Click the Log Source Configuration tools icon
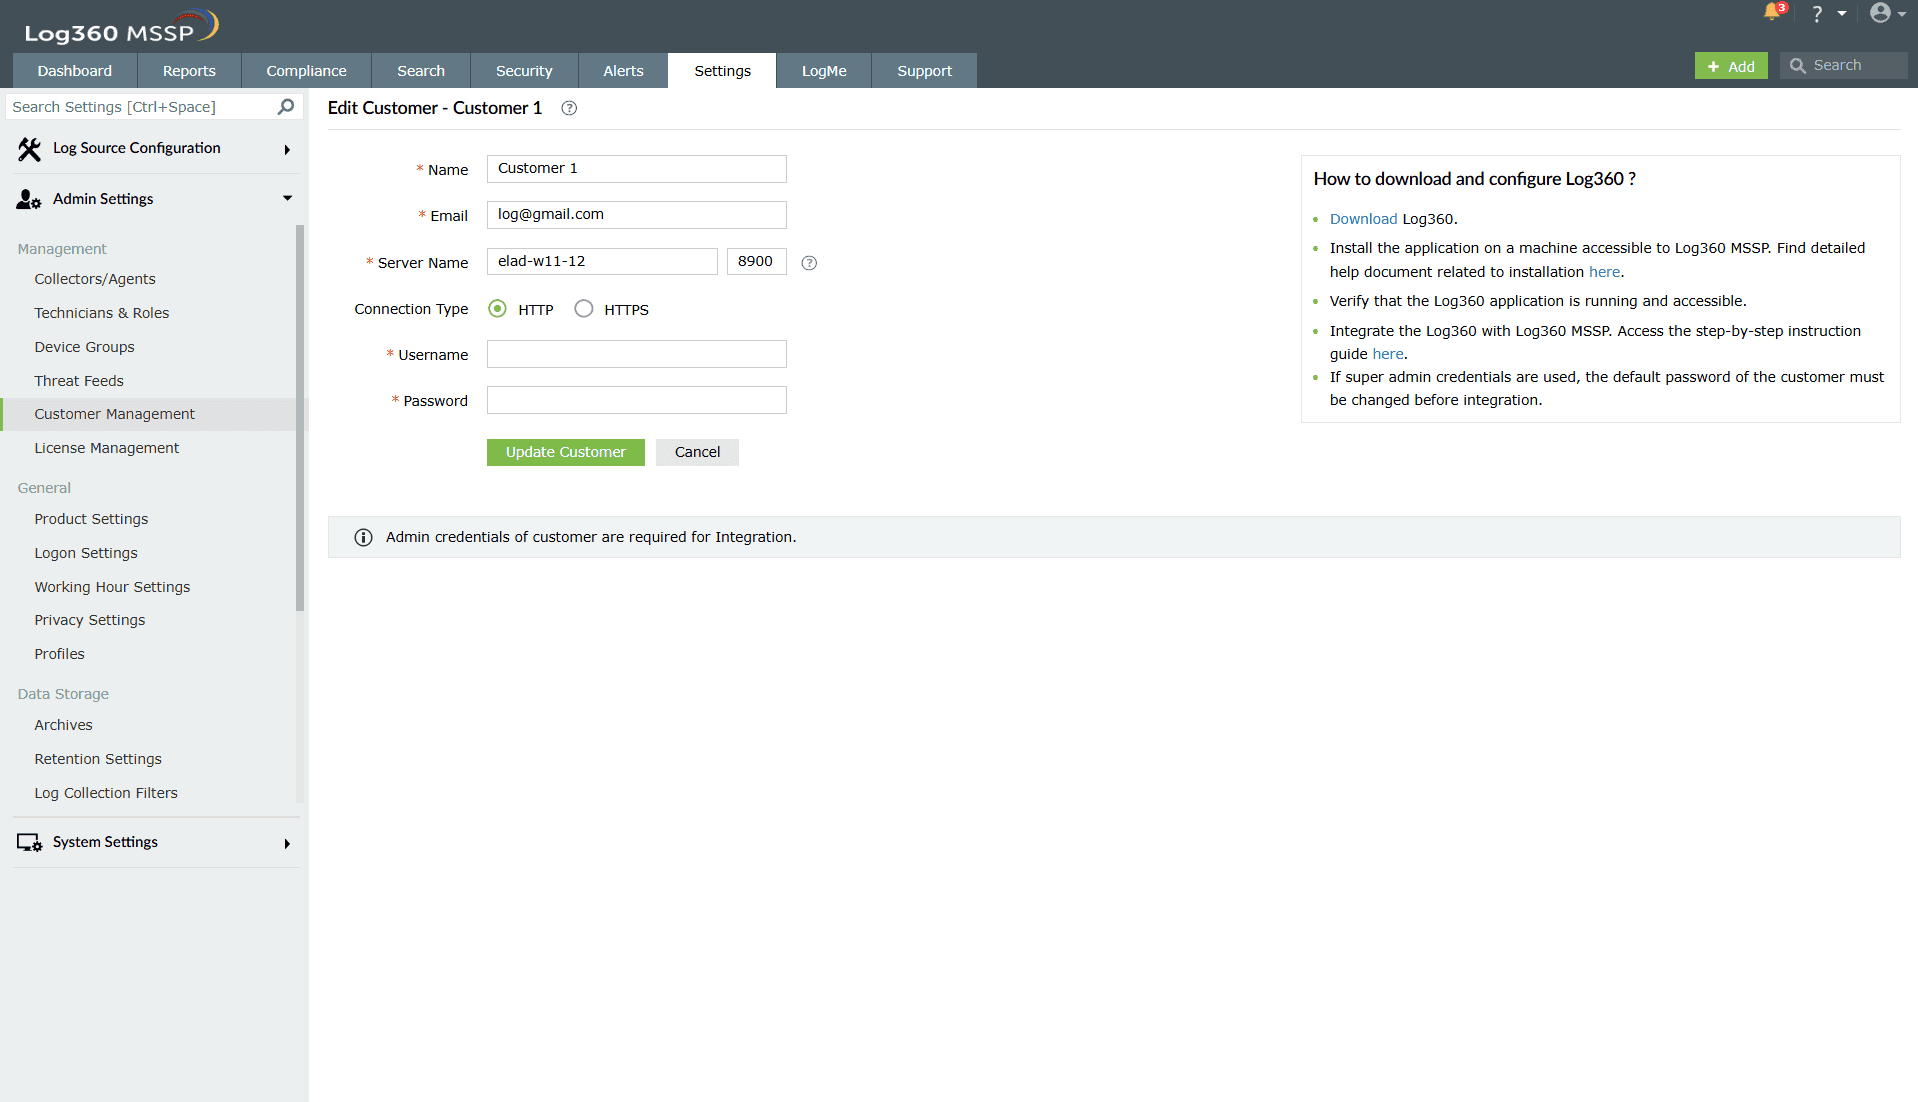 (29, 149)
